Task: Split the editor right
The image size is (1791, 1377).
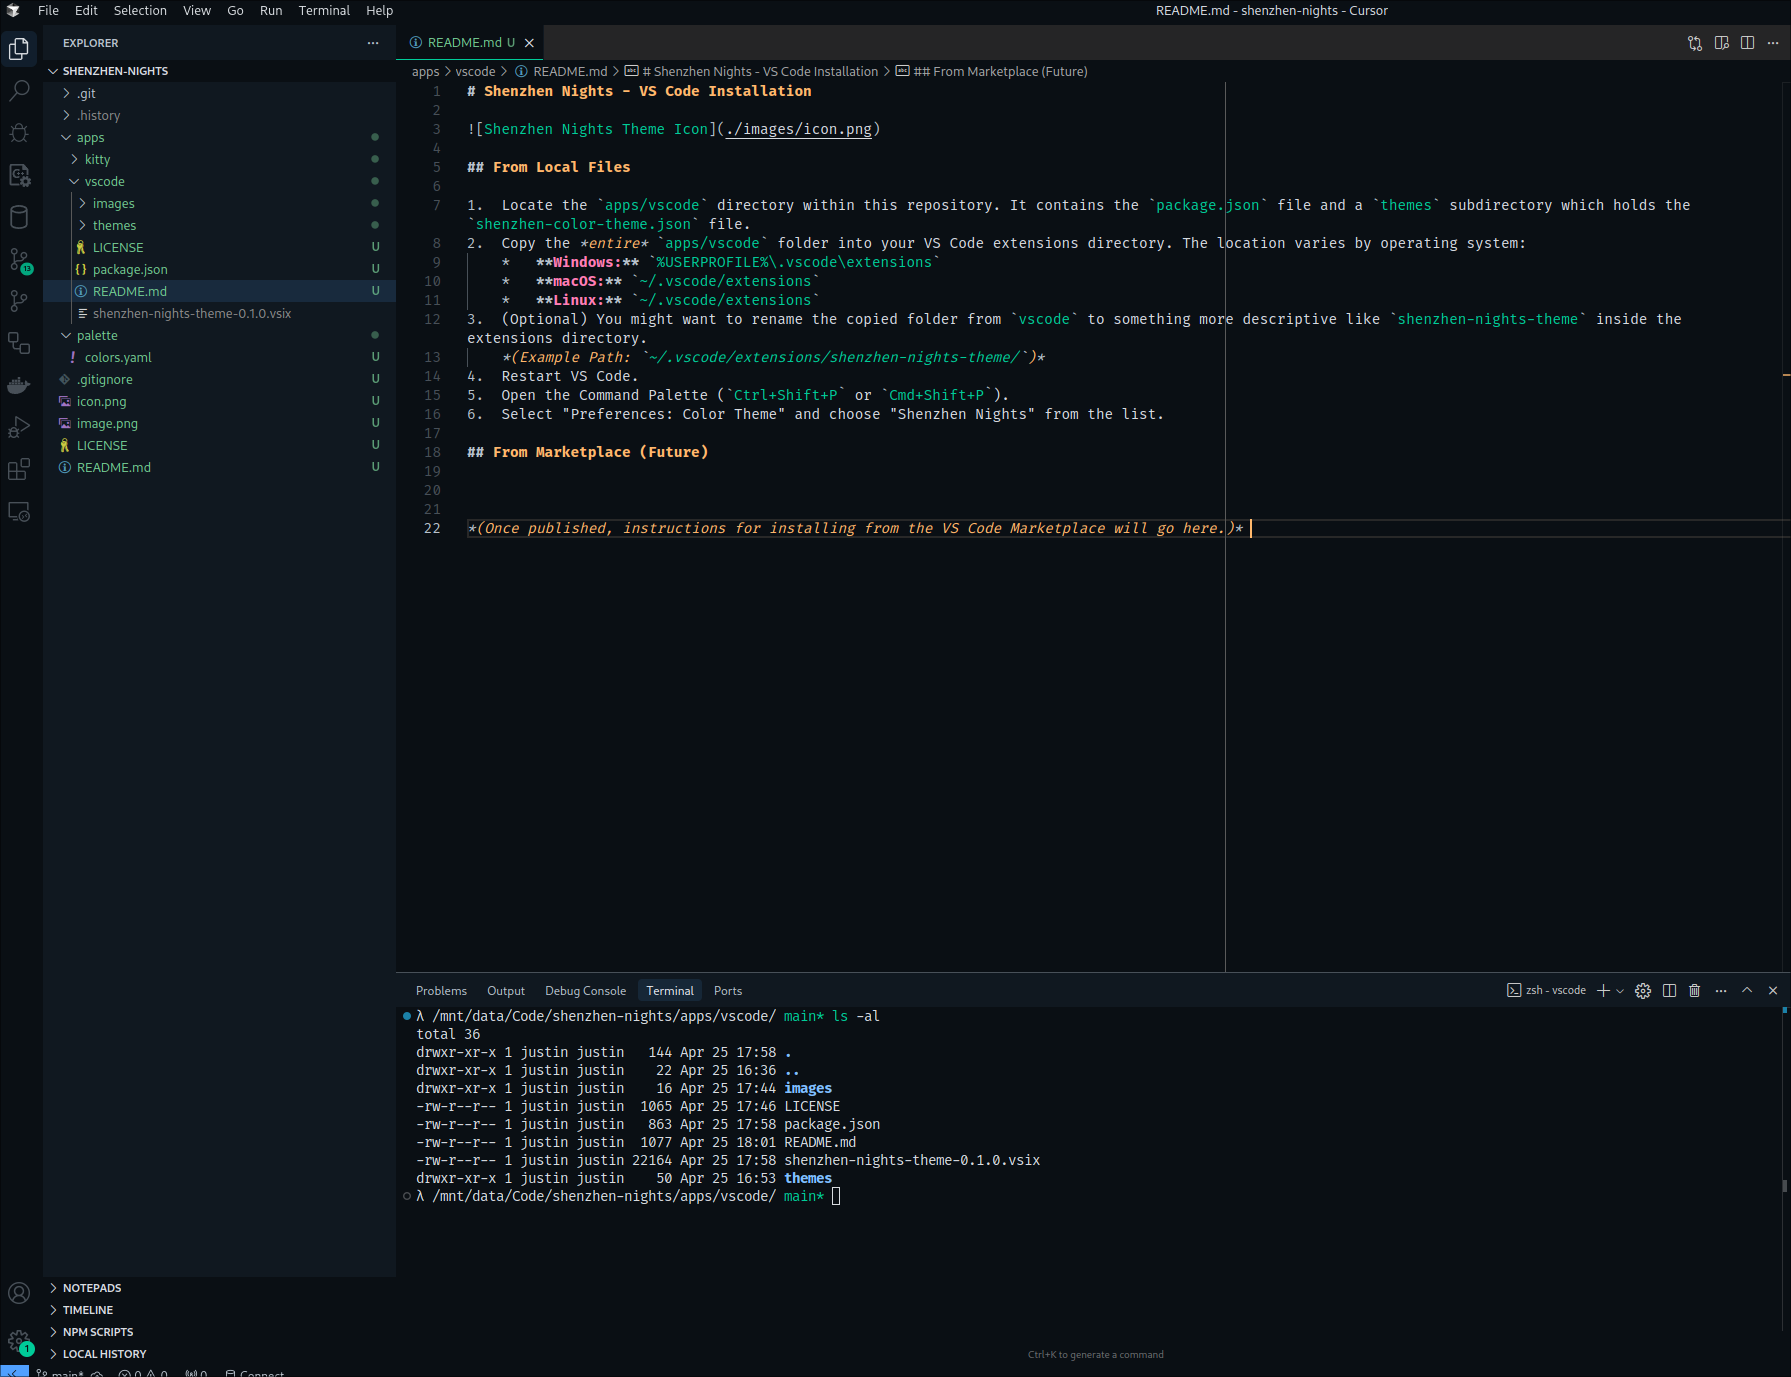Action: [x=1747, y=43]
